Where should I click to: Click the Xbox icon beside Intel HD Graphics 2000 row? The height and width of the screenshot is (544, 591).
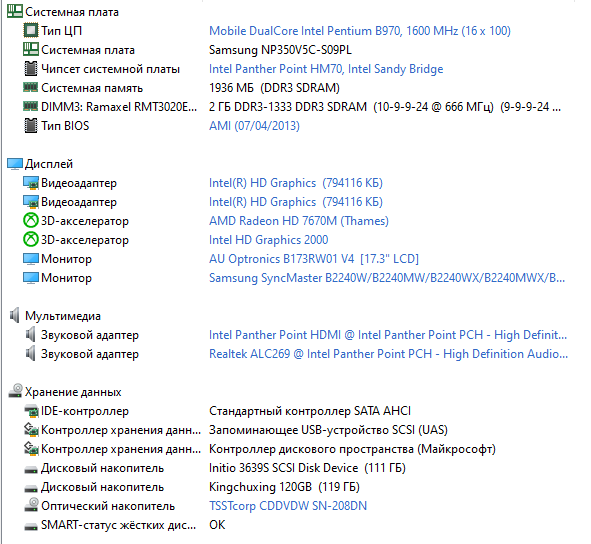coord(31,239)
